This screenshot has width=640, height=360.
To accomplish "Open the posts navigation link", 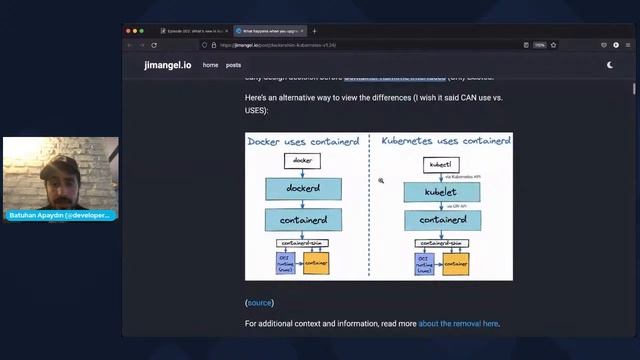I will coord(233,65).
